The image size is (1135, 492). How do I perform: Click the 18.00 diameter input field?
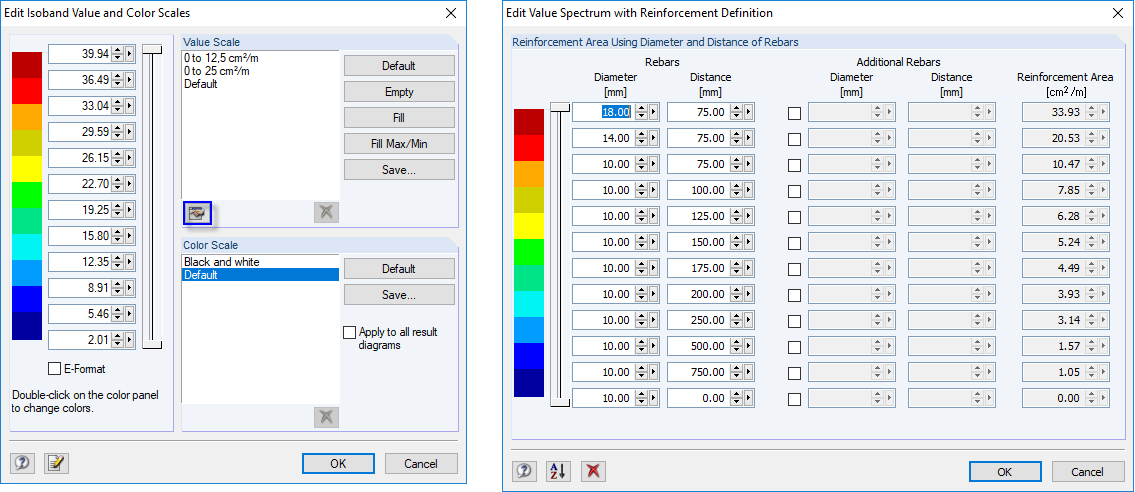pyautogui.click(x=603, y=112)
